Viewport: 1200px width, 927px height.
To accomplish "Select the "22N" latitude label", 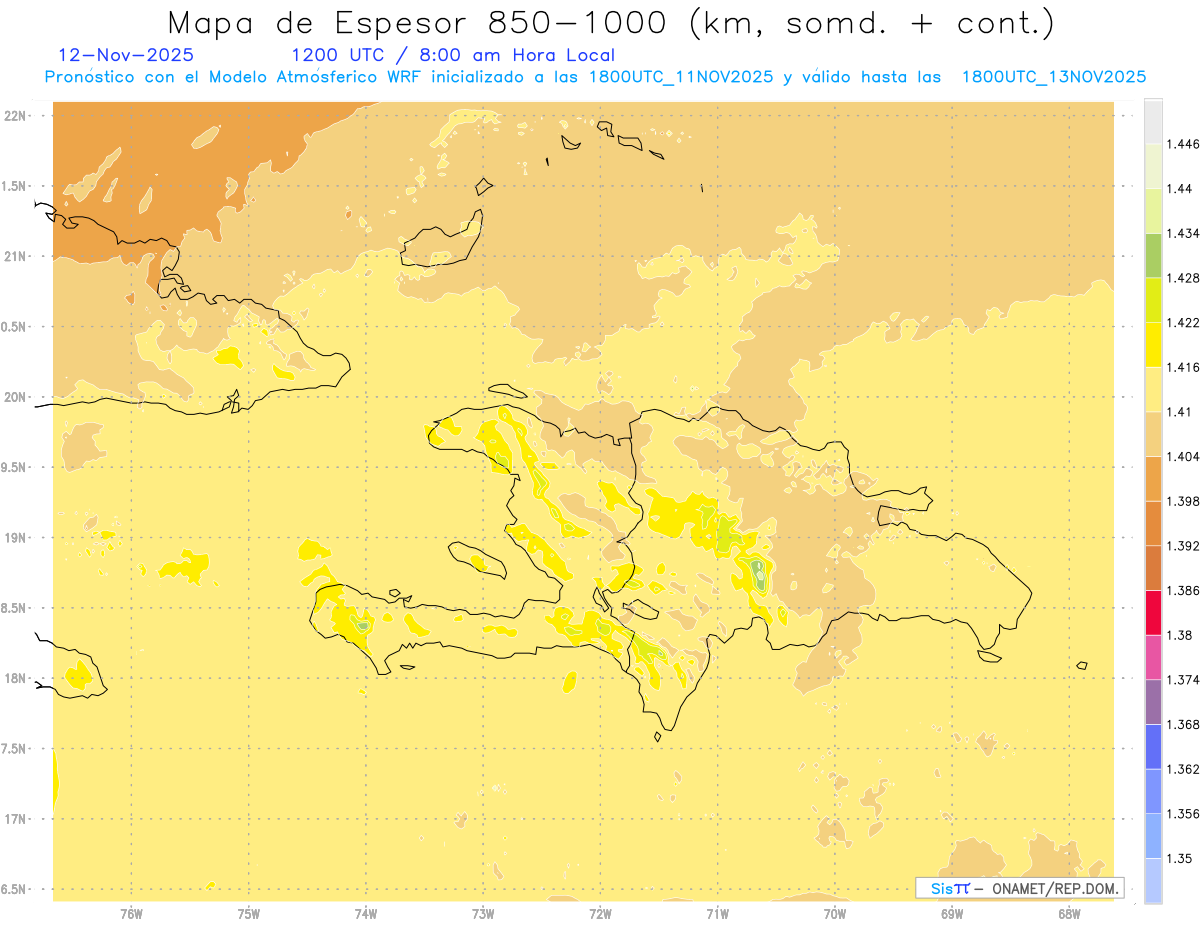I will point(15,115).
